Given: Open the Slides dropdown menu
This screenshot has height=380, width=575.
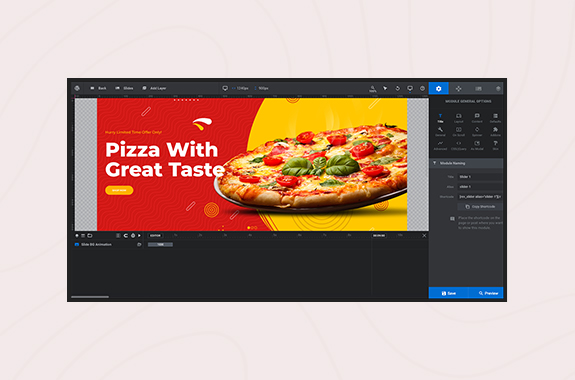Looking at the screenshot, I should click(x=124, y=88).
